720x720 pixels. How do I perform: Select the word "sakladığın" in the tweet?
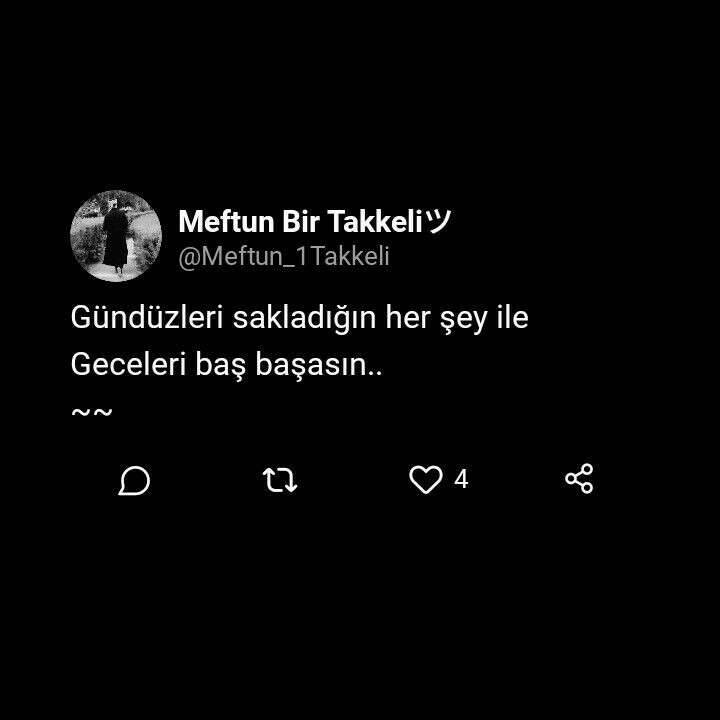pos(304,318)
